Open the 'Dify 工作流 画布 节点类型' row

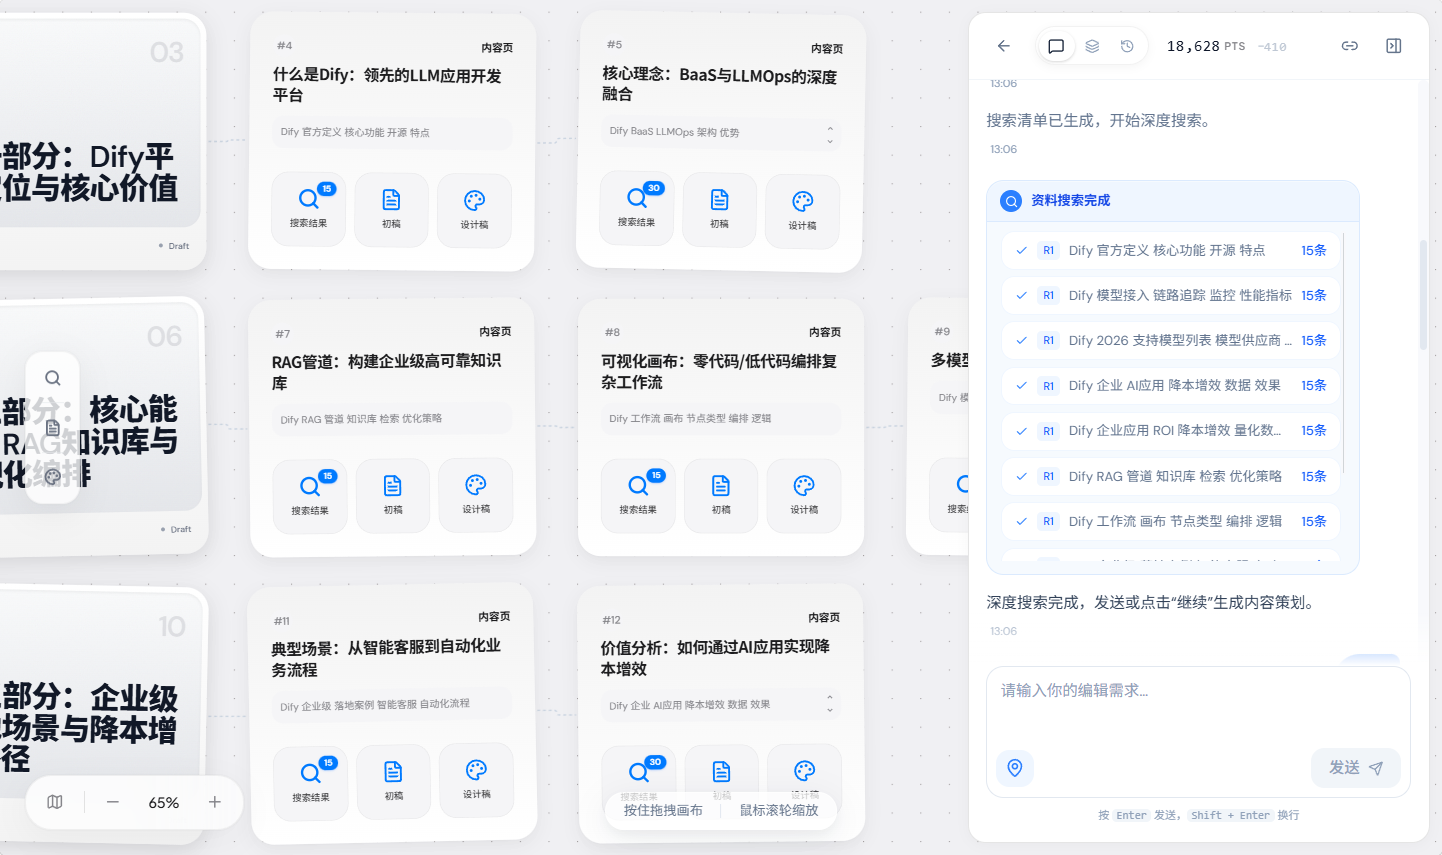tap(1171, 521)
